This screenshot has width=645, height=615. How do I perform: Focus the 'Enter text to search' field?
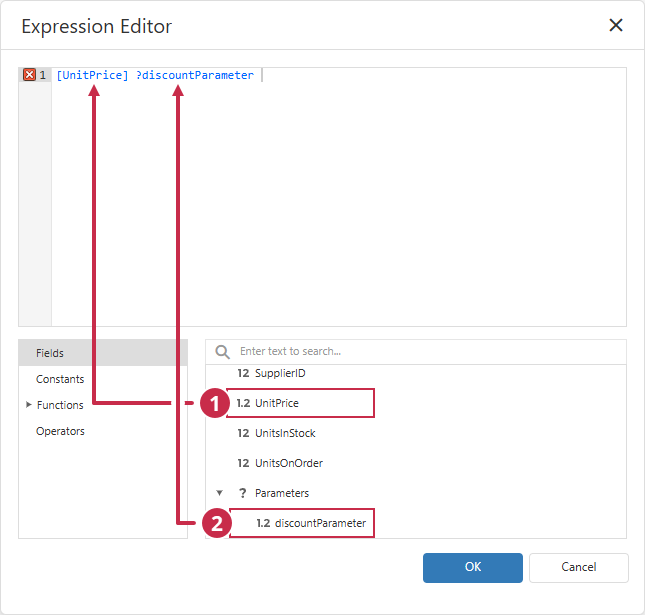coord(416,352)
